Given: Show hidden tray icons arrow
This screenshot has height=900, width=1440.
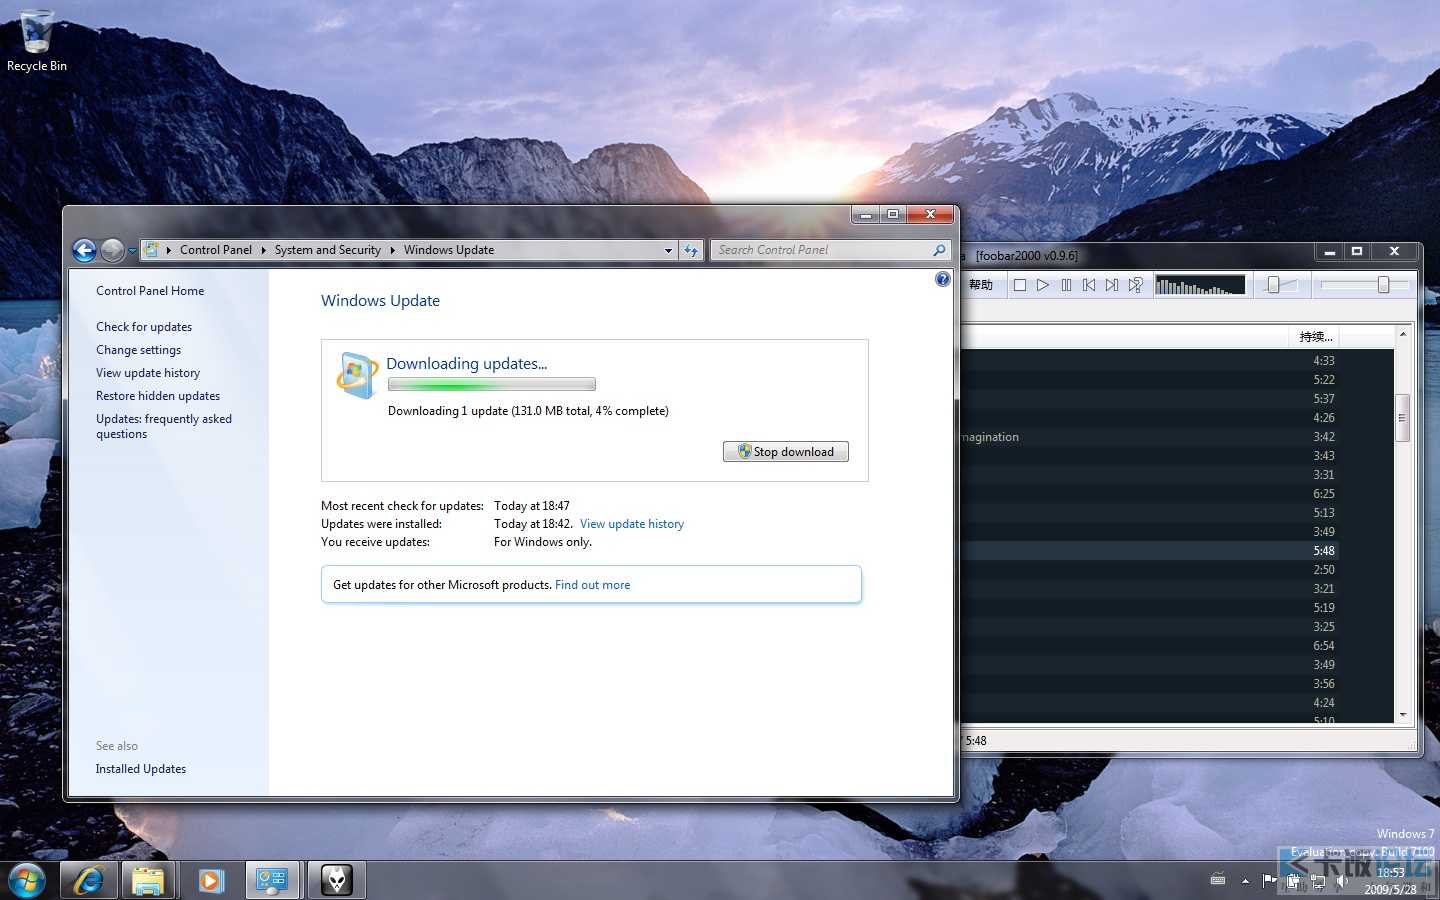Looking at the screenshot, I should point(1245,881).
